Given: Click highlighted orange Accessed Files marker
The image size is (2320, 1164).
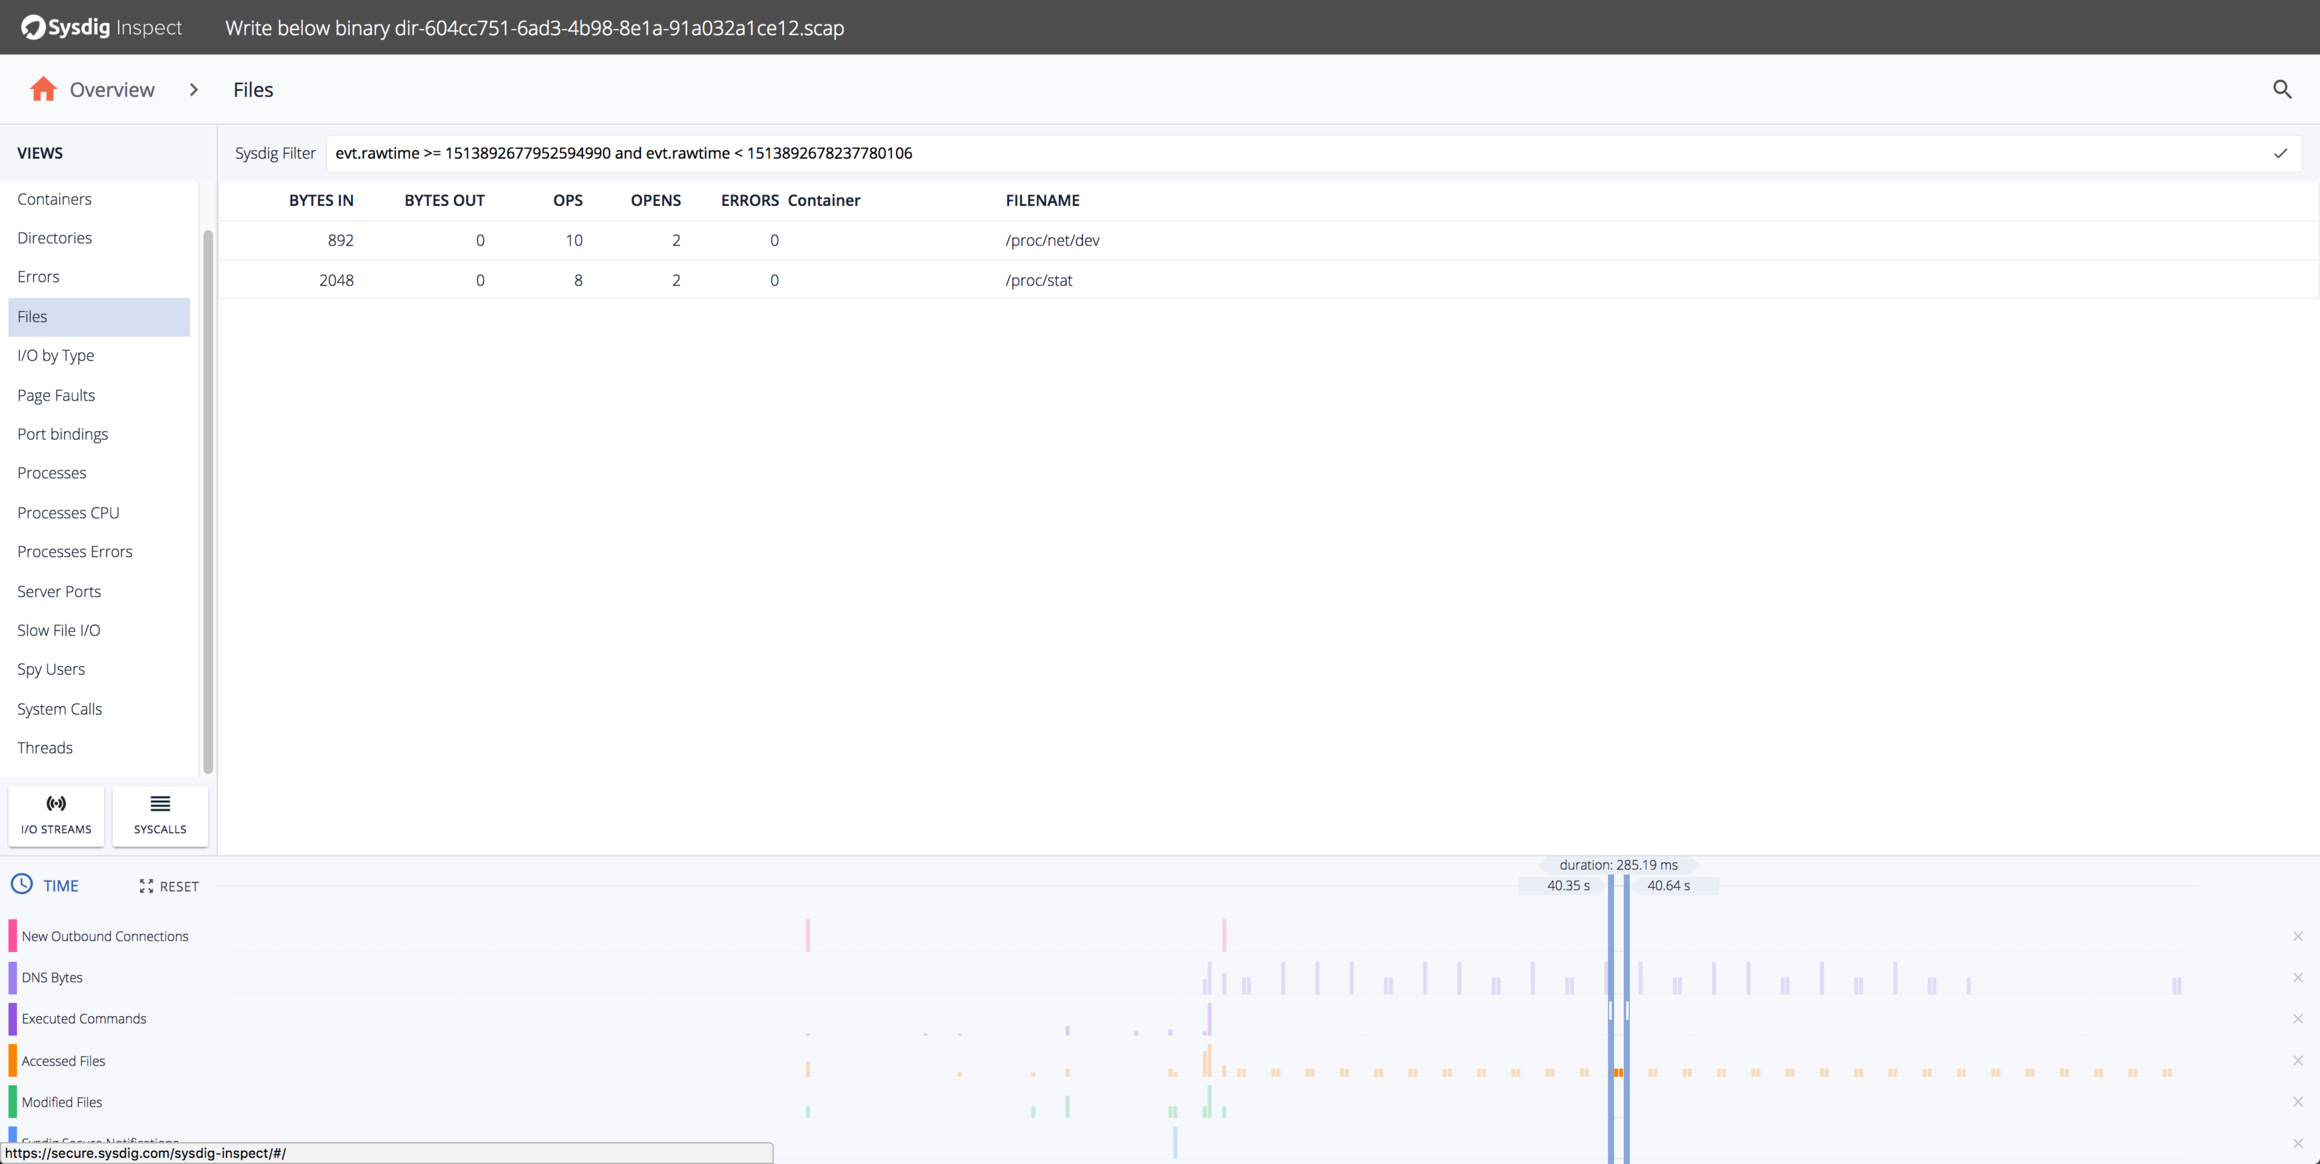Looking at the screenshot, I should pyautogui.click(x=1619, y=1072).
